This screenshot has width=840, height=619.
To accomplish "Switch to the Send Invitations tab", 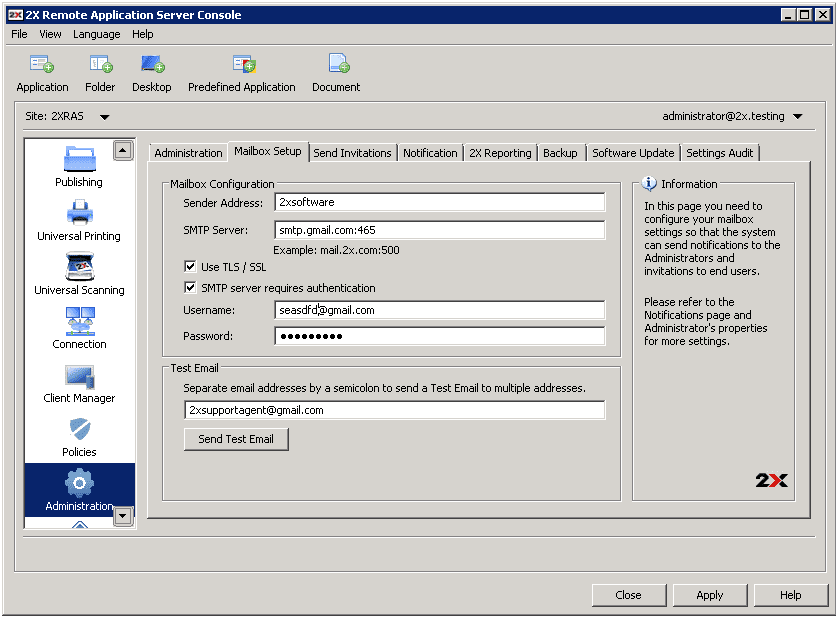I will [352, 153].
